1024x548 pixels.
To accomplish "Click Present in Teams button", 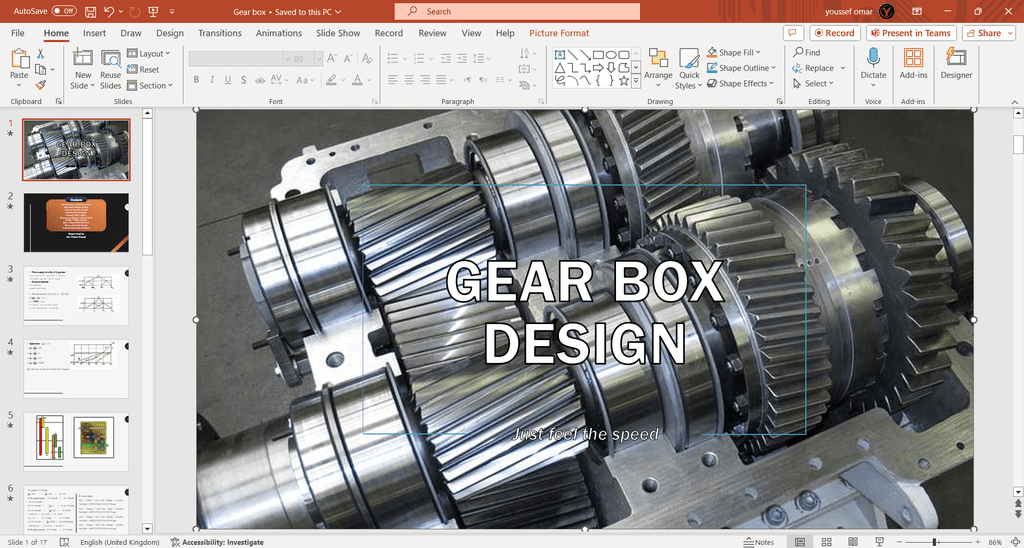I will coord(911,33).
